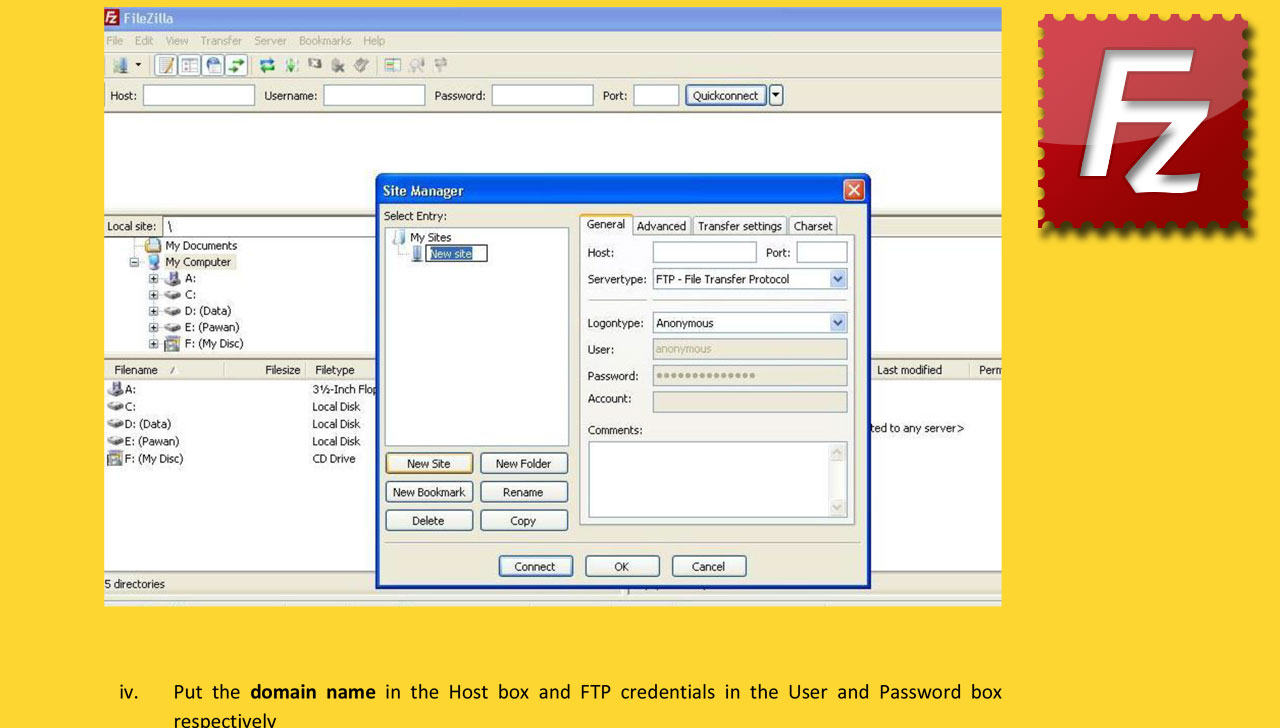Open the Server menu
This screenshot has height=728, width=1280.
270,41
